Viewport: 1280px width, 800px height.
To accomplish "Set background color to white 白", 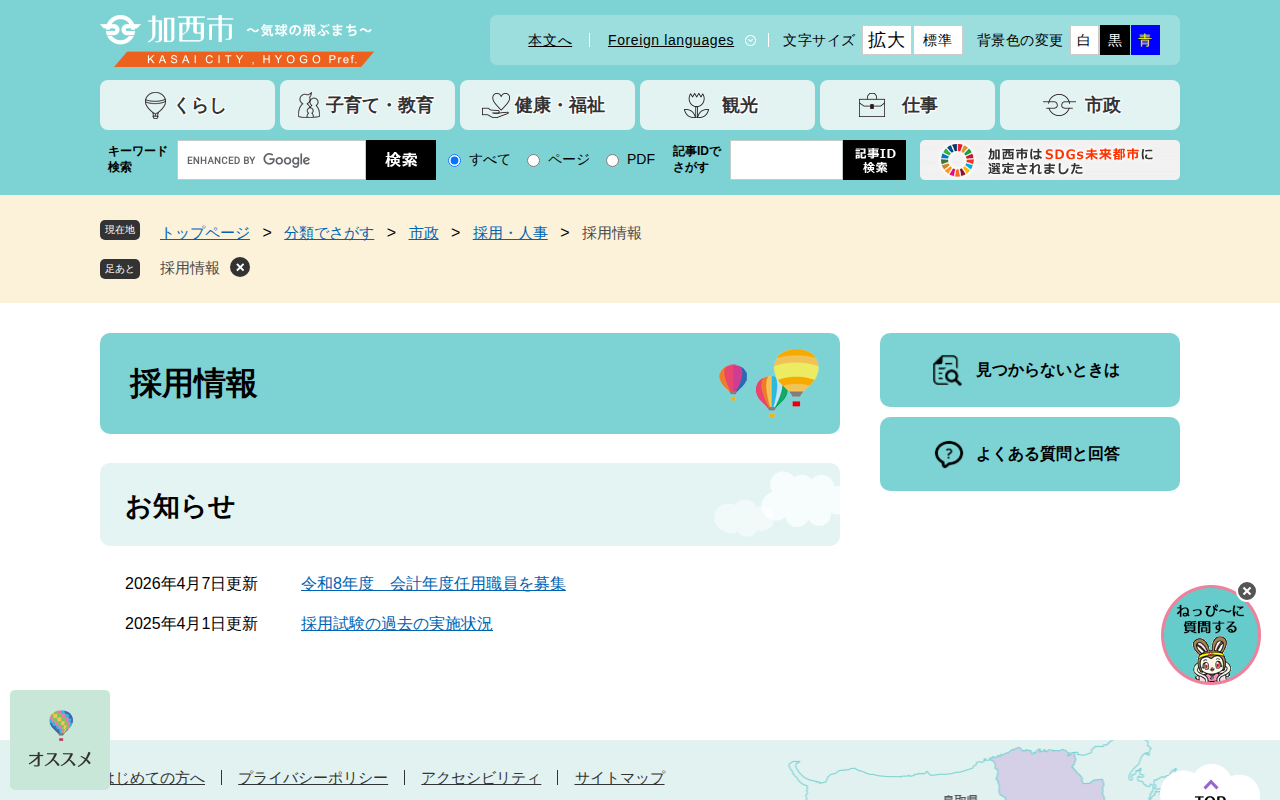I will coord(1084,40).
